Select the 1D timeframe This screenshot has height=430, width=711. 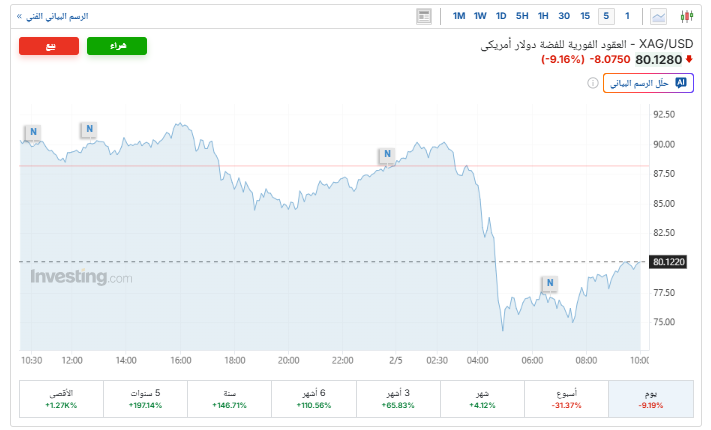pyautogui.click(x=501, y=16)
